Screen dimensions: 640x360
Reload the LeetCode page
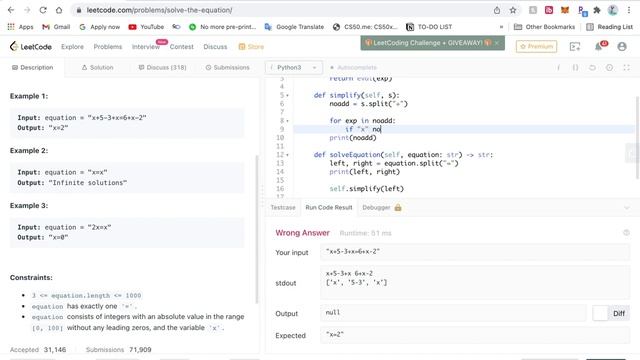[43, 10]
